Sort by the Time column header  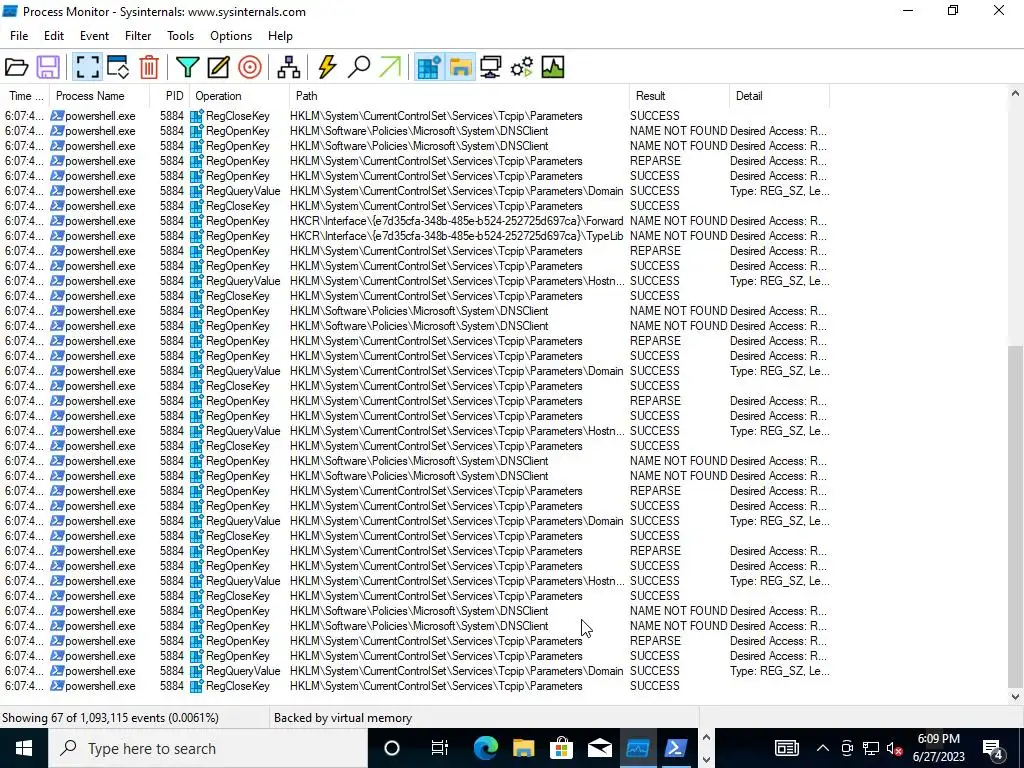[x=25, y=95]
